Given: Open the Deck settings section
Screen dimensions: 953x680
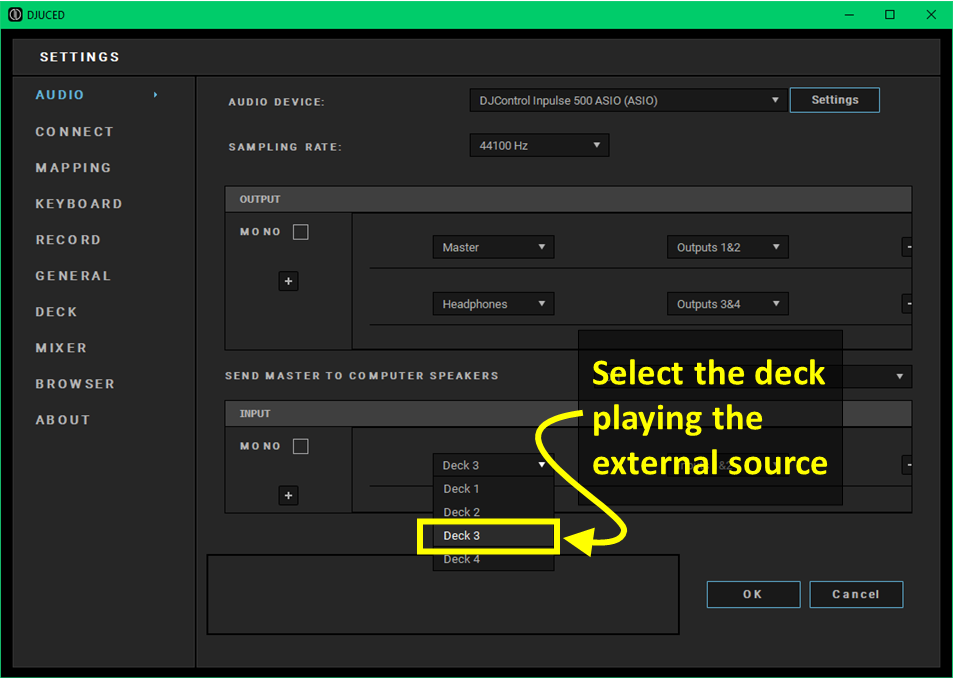Looking at the screenshot, I should coord(56,312).
